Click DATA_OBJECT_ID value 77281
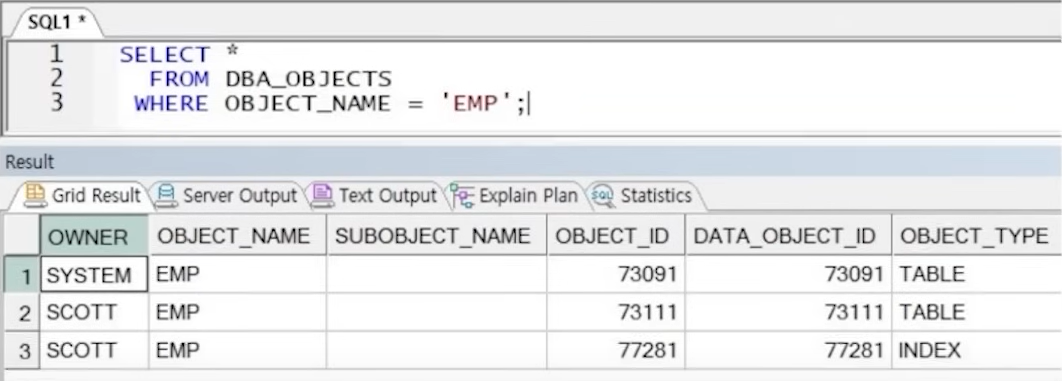The width and height of the screenshot is (1062, 381). (788, 351)
